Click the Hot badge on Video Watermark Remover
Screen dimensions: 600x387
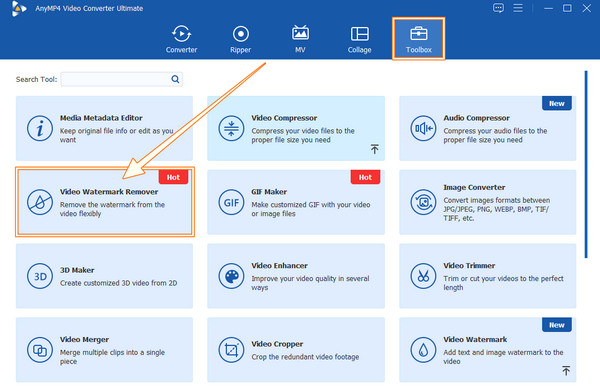(173, 177)
